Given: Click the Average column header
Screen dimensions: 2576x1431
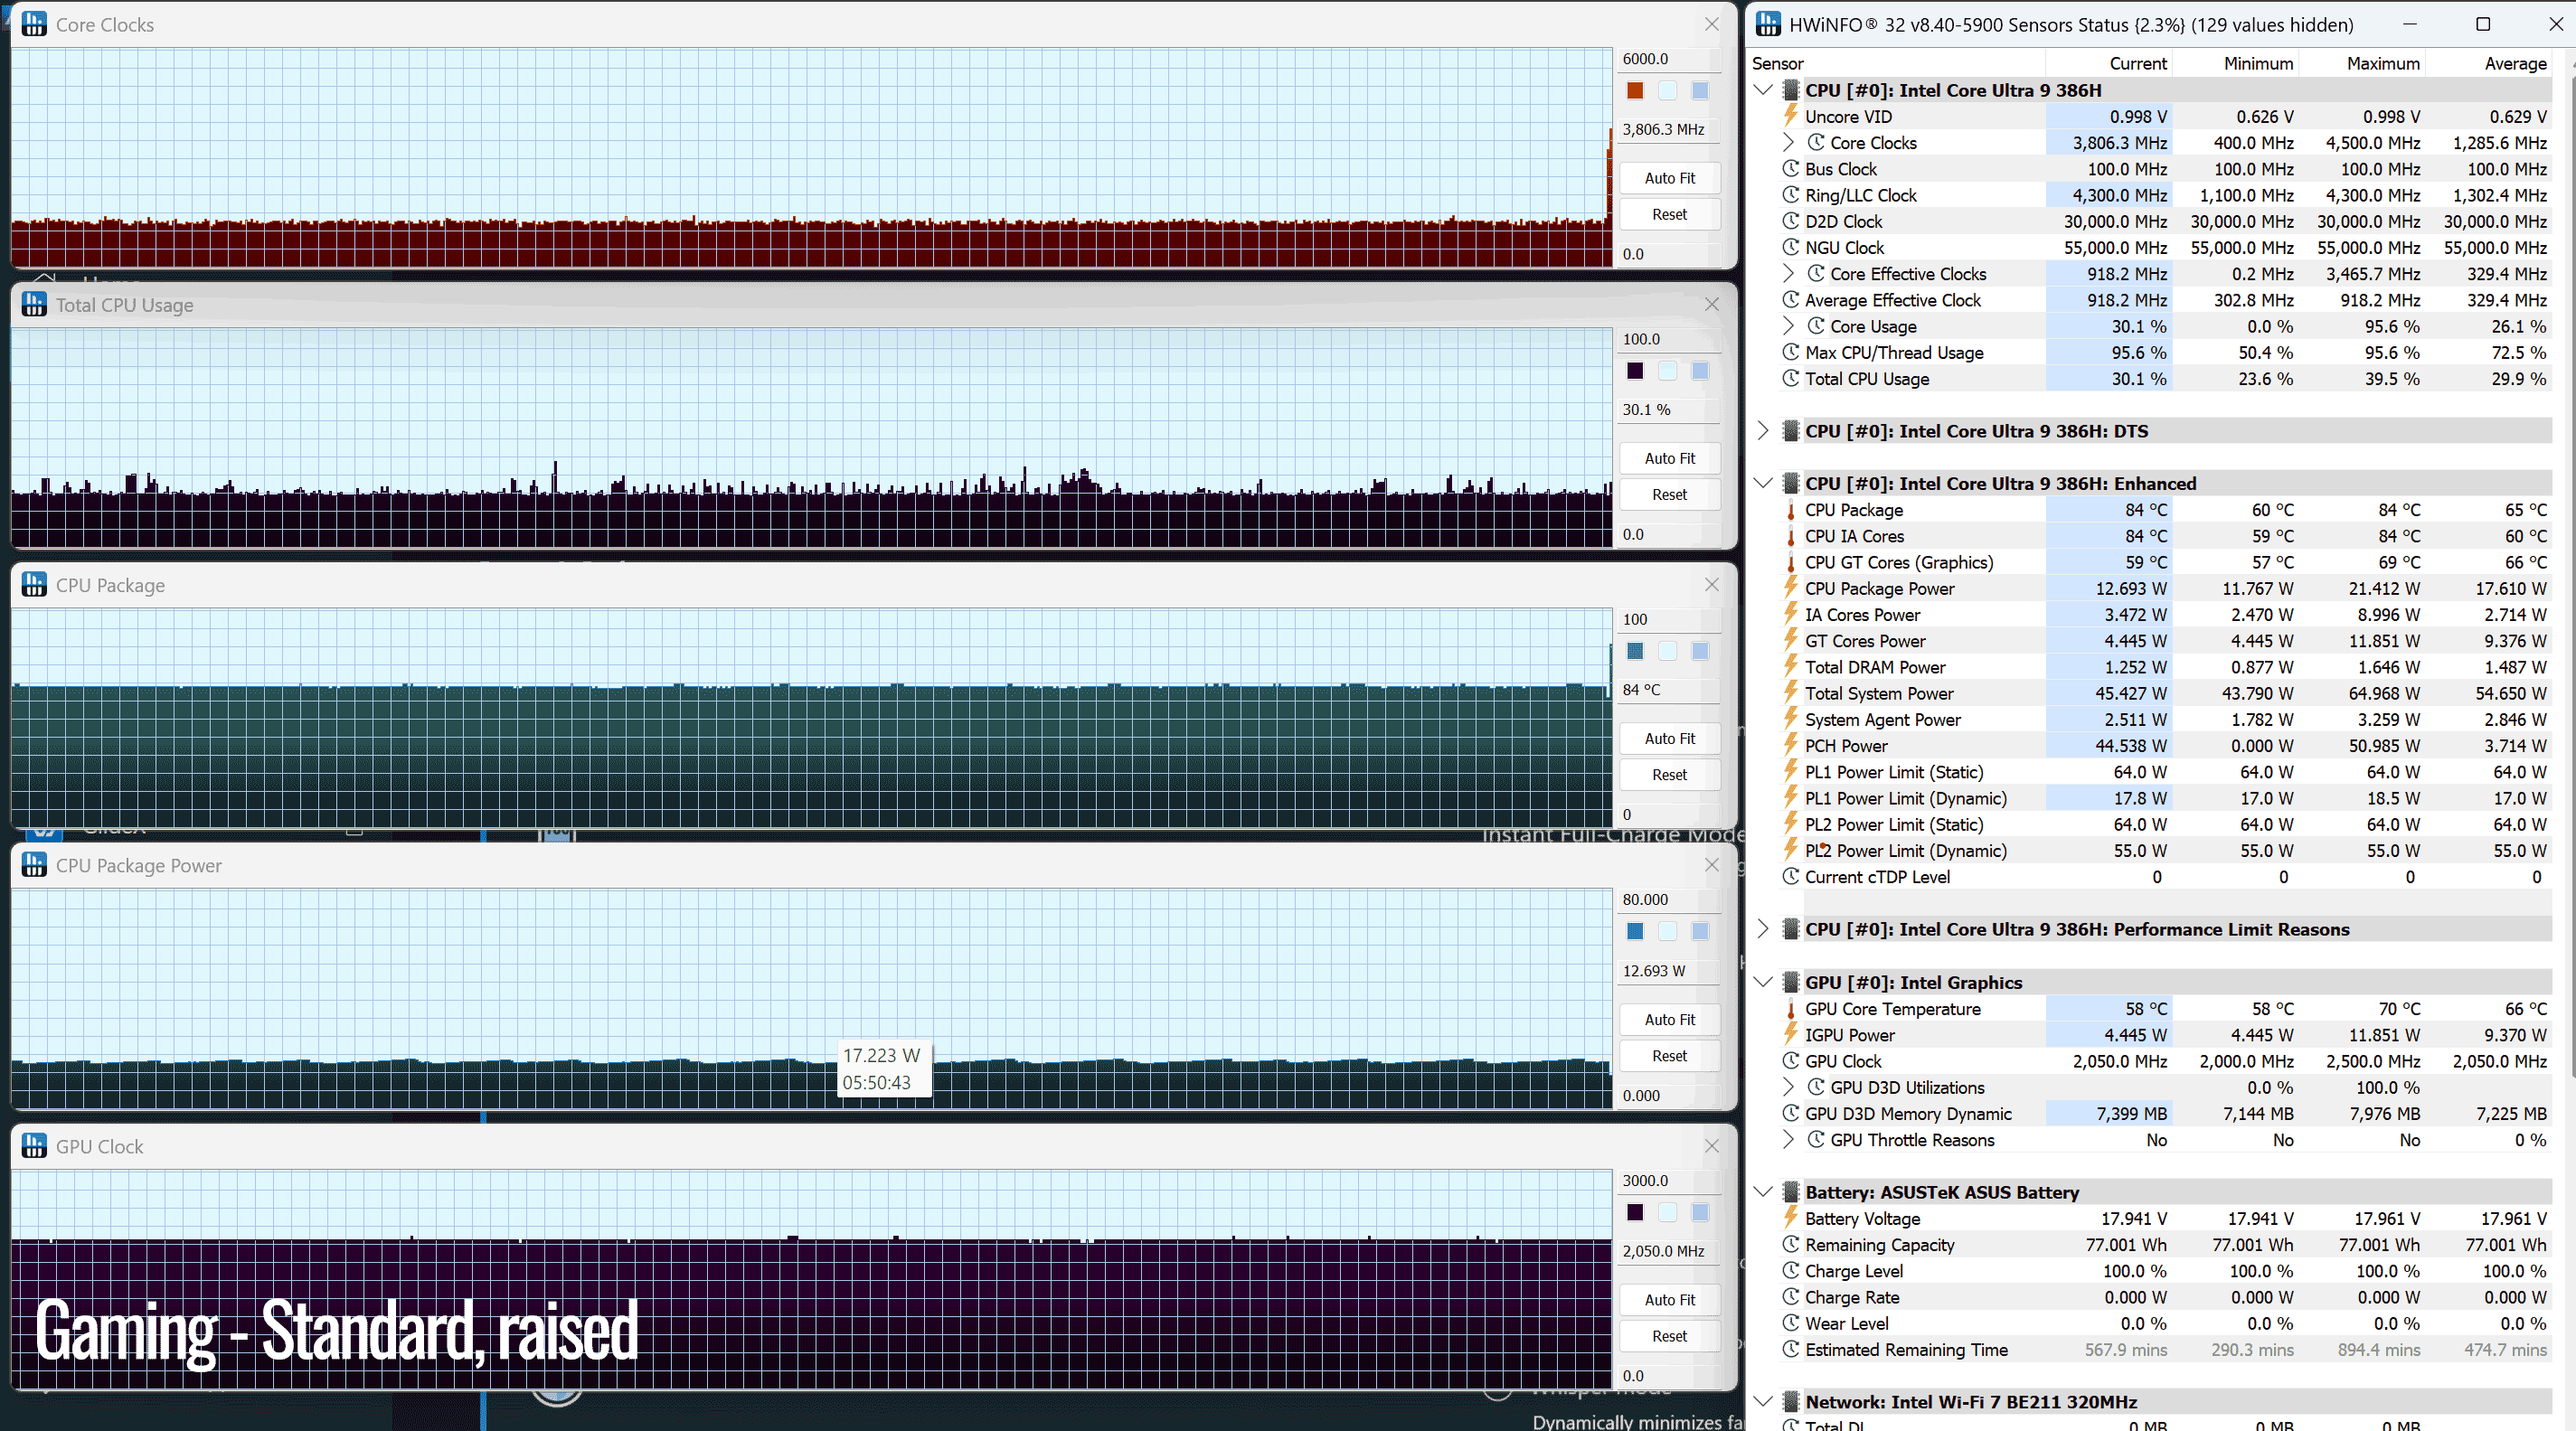Looking at the screenshot, I should coord(2488,63).
